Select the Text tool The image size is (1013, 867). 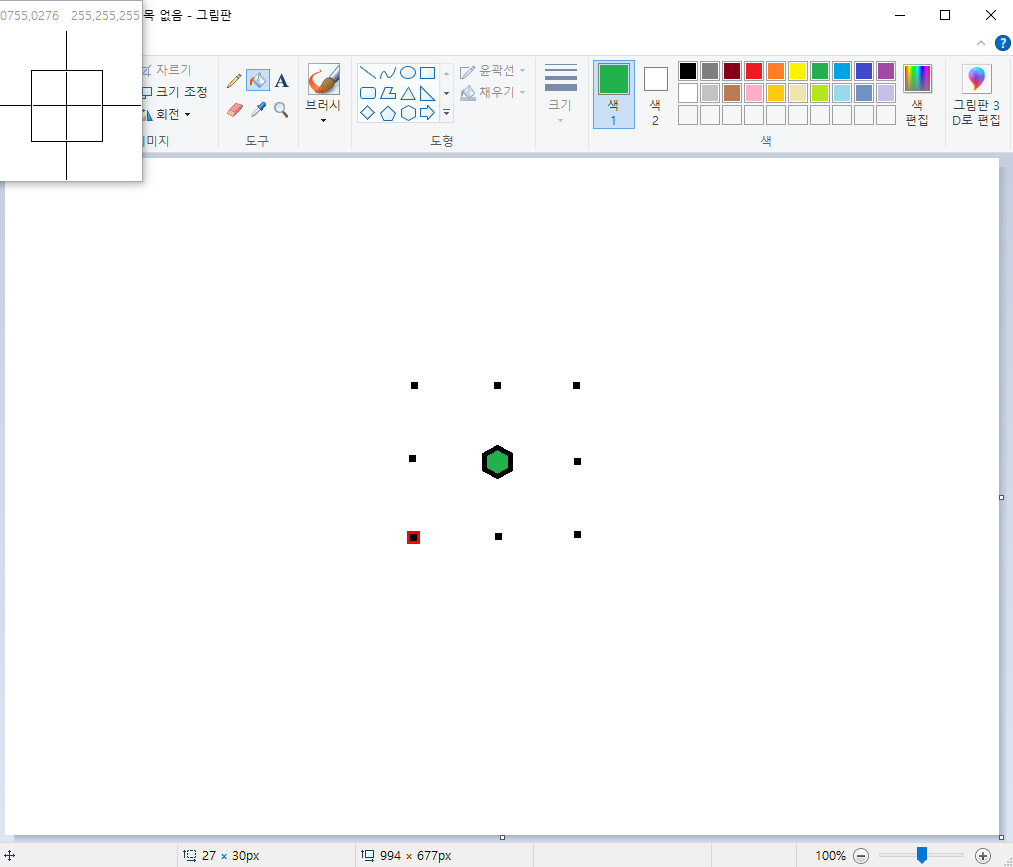[281, 81]
